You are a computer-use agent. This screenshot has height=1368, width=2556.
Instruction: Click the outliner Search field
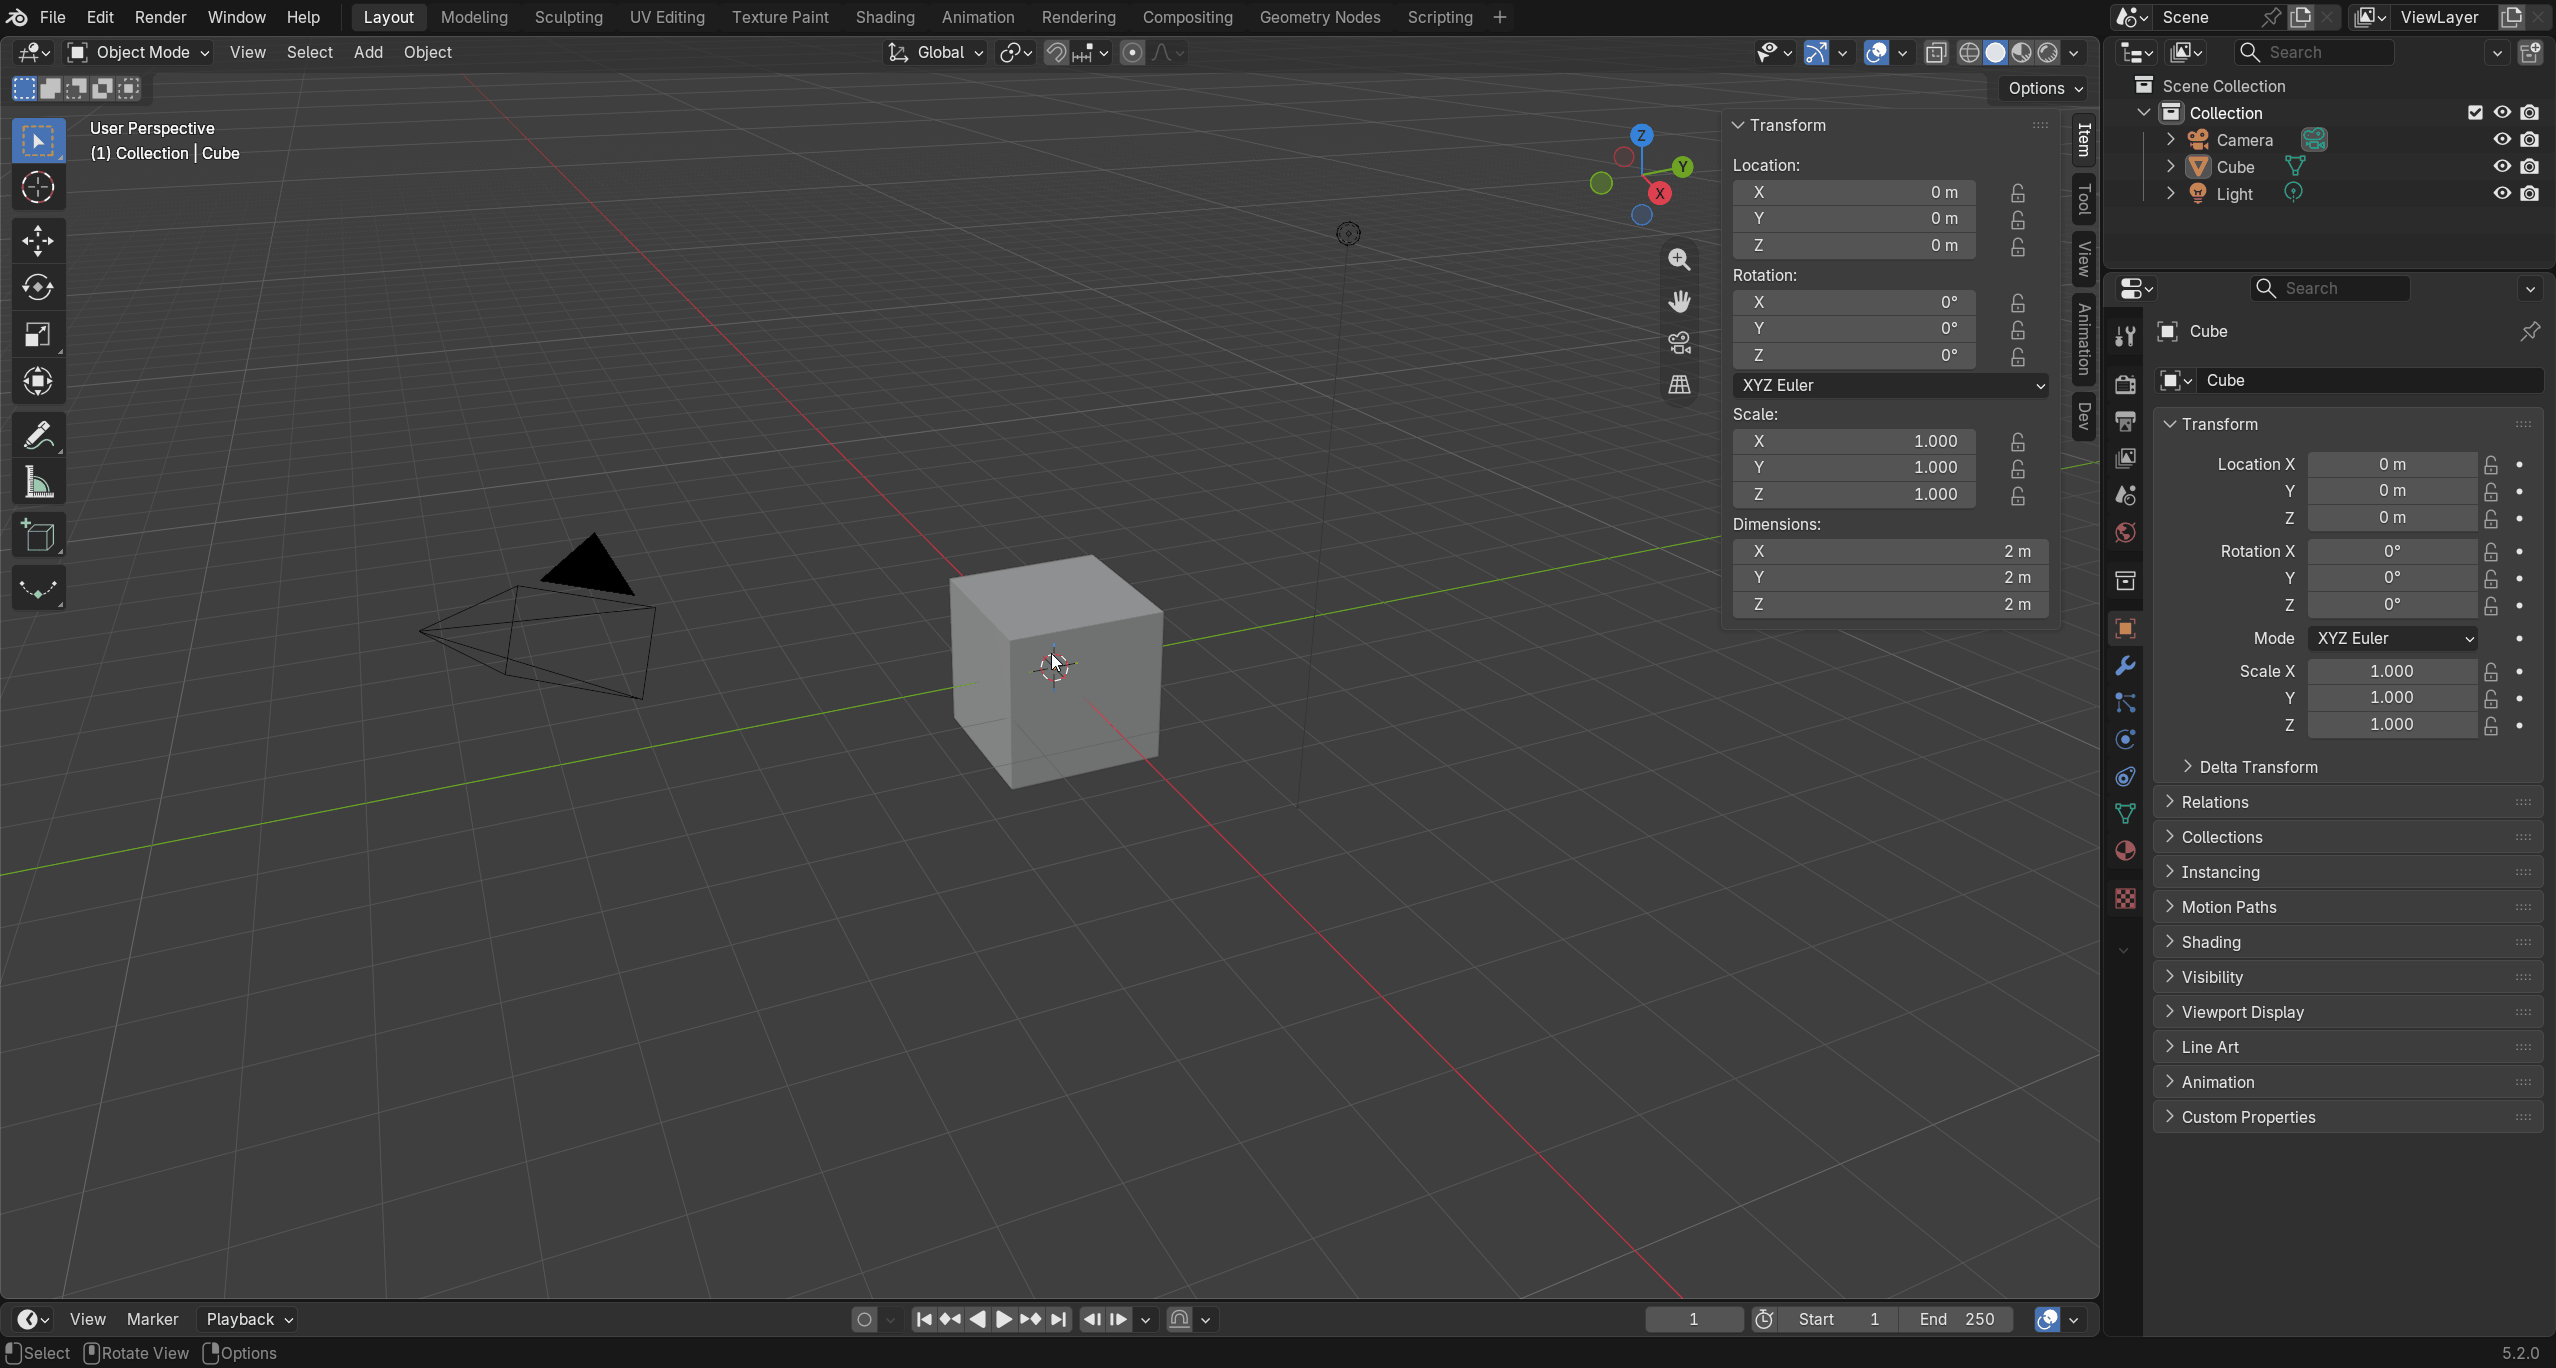click(x=2314, y=53)
